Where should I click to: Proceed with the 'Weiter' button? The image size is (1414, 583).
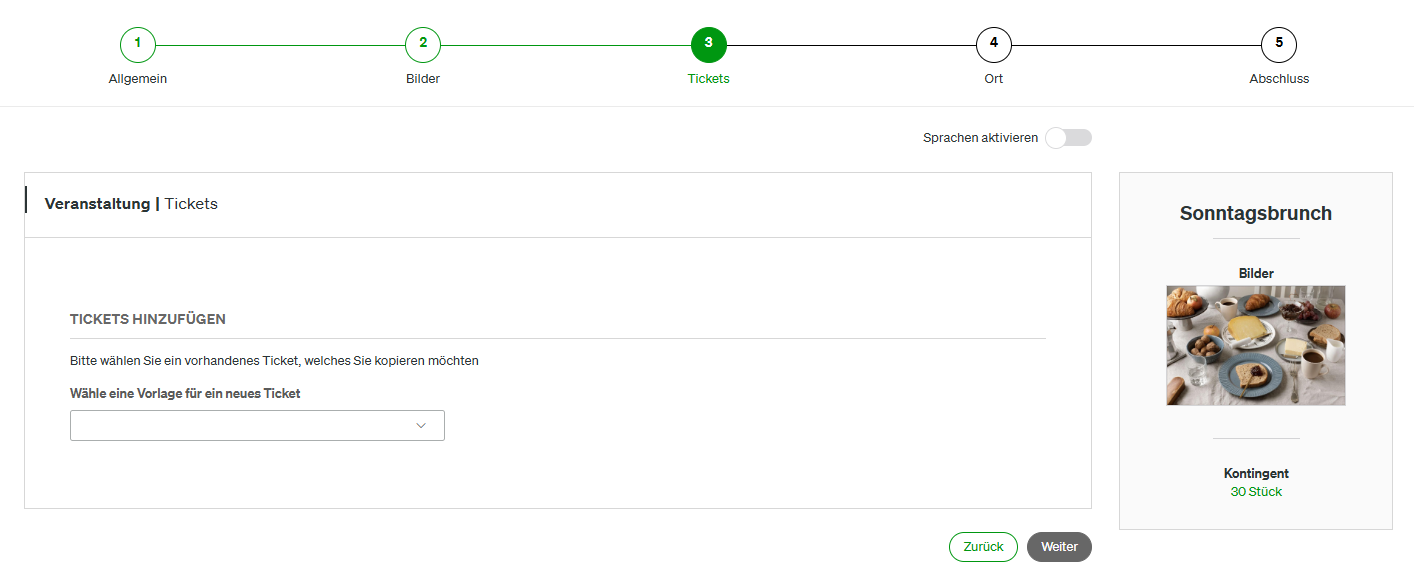coord(1059,547)
